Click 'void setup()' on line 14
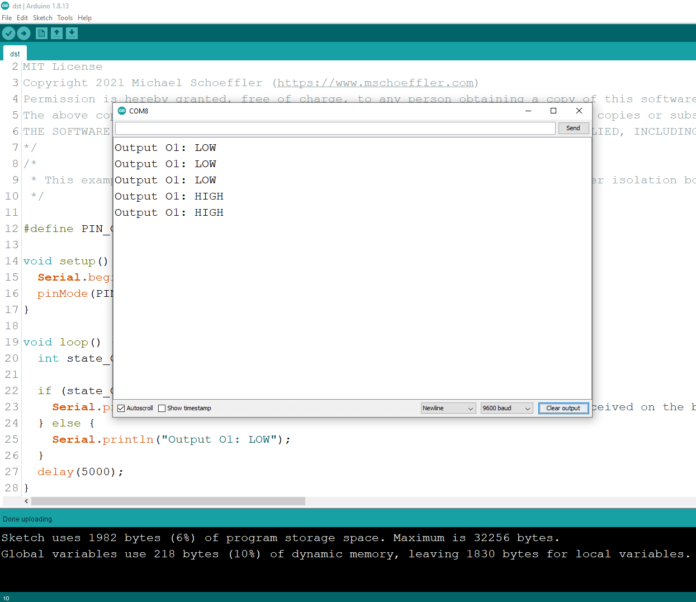The width and height of the screenshot is (696, 602). tap(66, 261)
